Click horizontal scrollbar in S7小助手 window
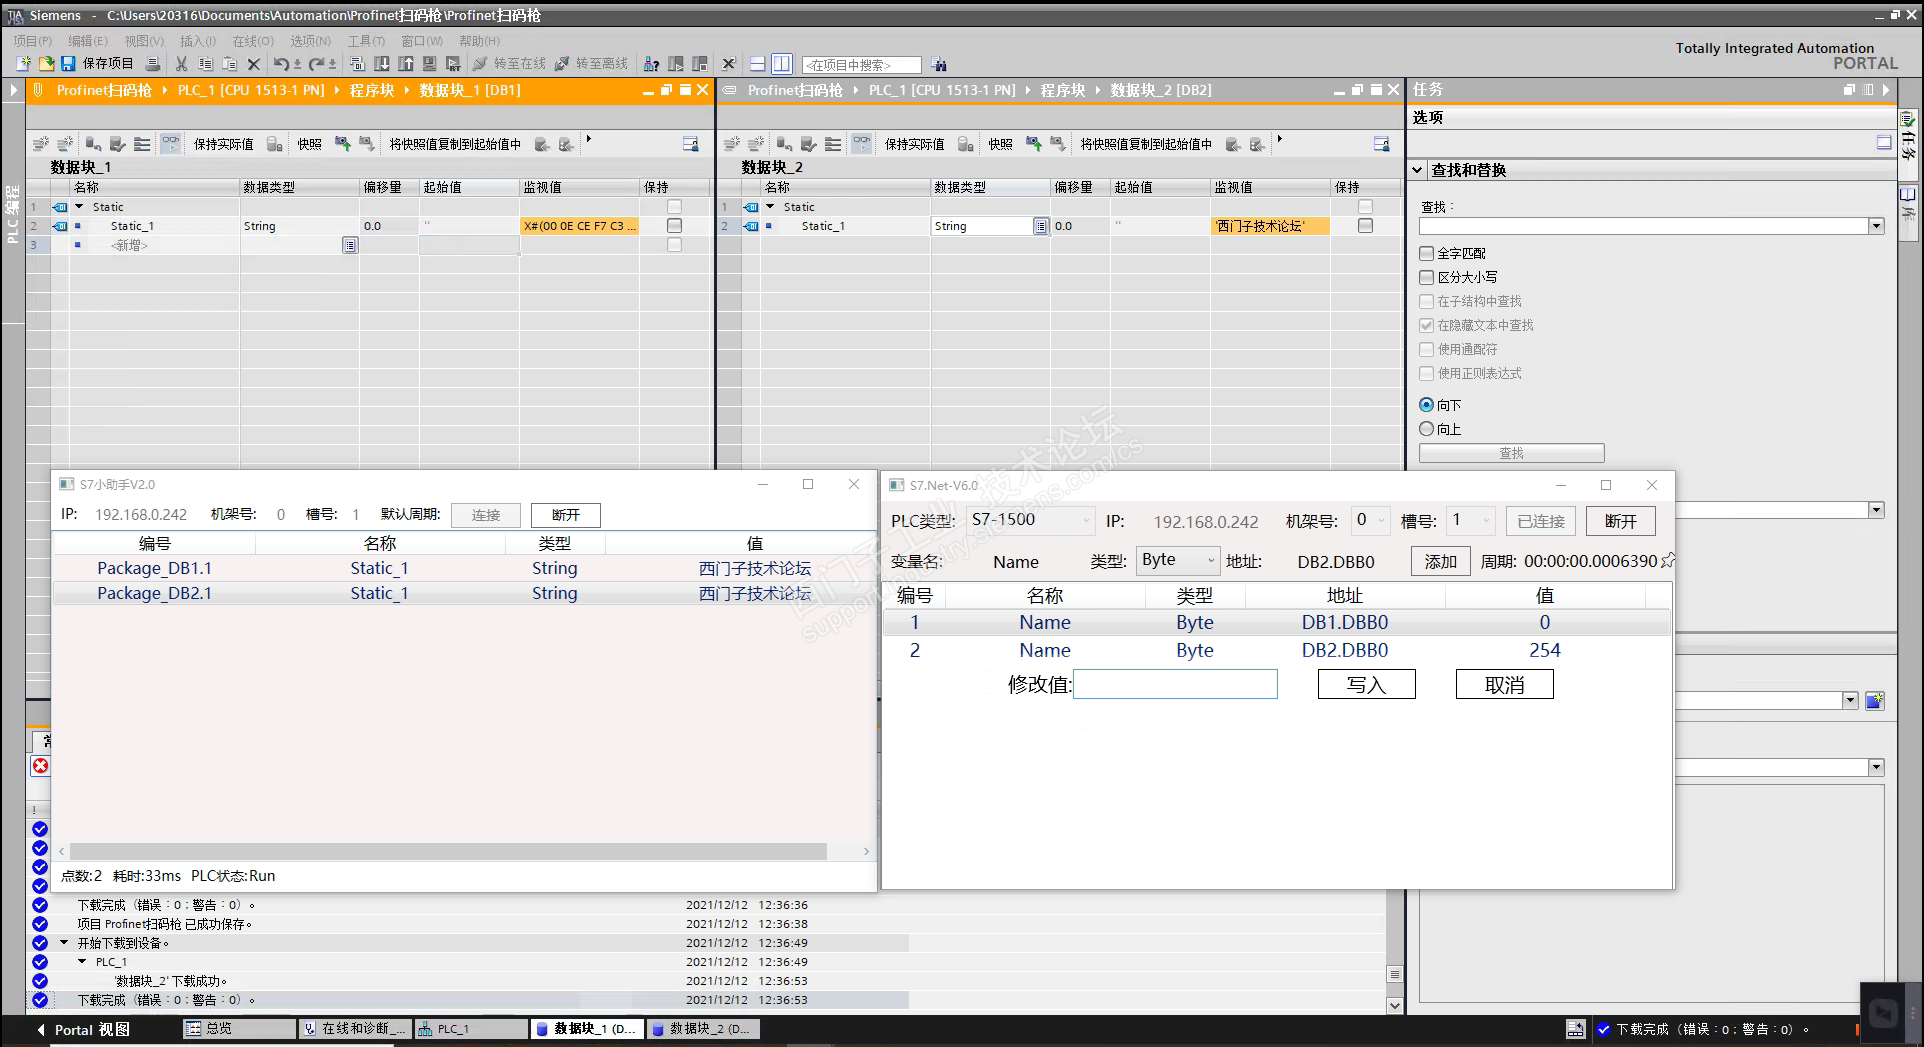Image resolution: width=1924 pixels, height=1047 pixels. tap(447, 852)
